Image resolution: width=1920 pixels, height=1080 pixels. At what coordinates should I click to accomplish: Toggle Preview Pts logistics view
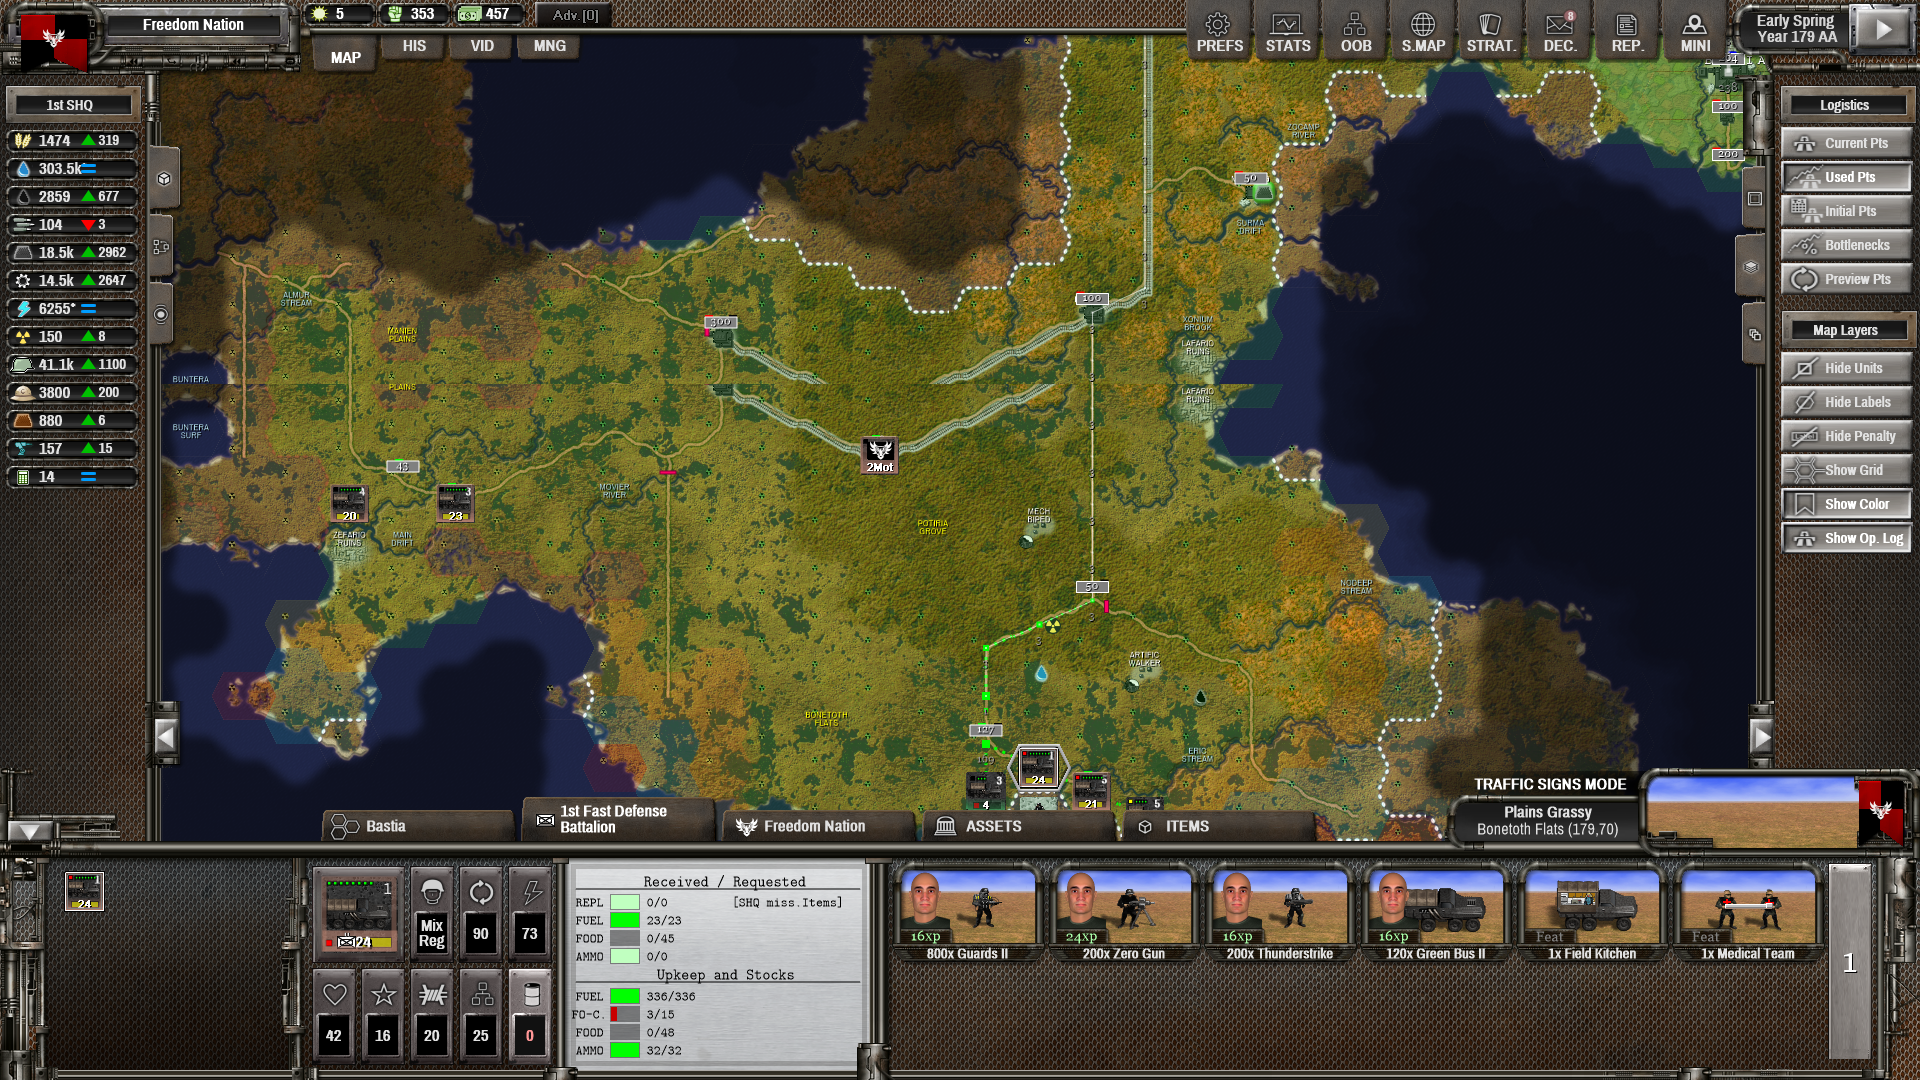tap(1846, 279)
